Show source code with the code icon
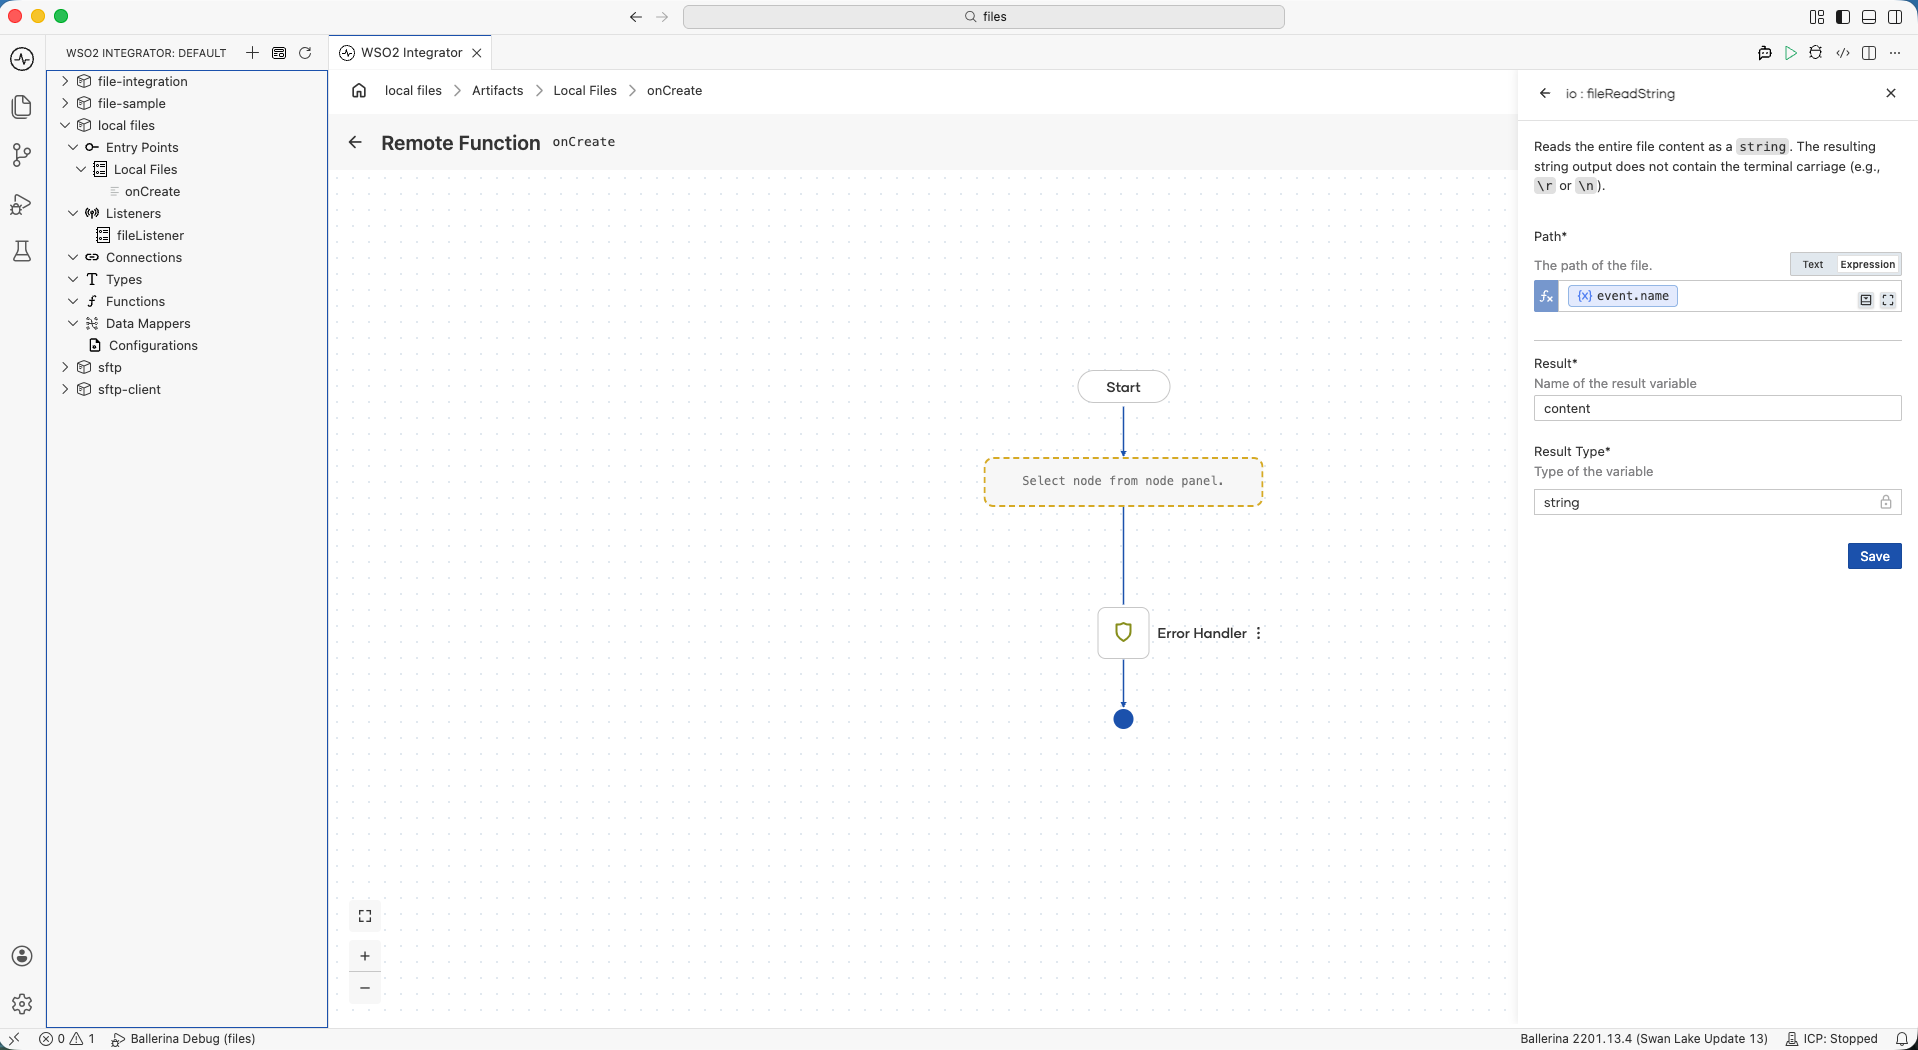This screenshot has width=1918, height=1050. [x=1842, y=53]
